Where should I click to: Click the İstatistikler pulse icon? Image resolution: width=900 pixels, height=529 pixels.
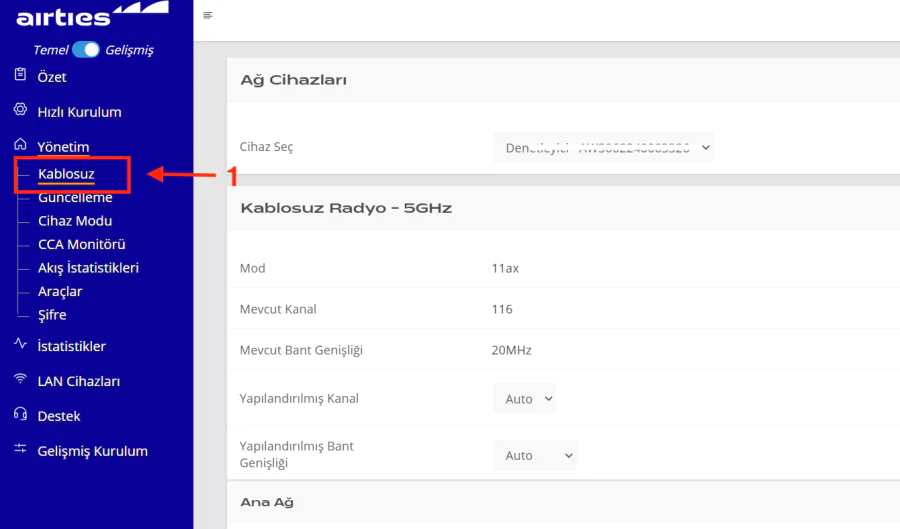pos(20,345)
